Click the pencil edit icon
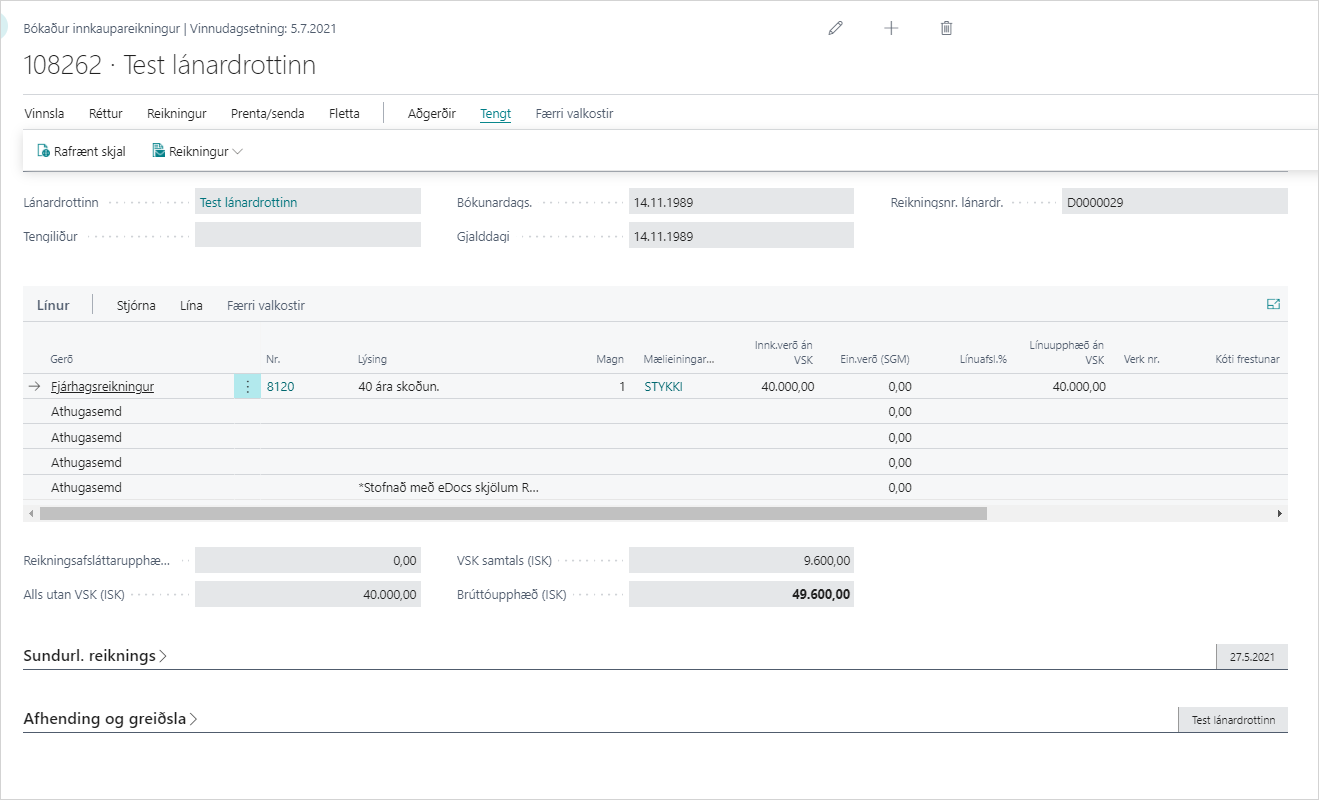 pyautogui.click(x=836, y=28)
